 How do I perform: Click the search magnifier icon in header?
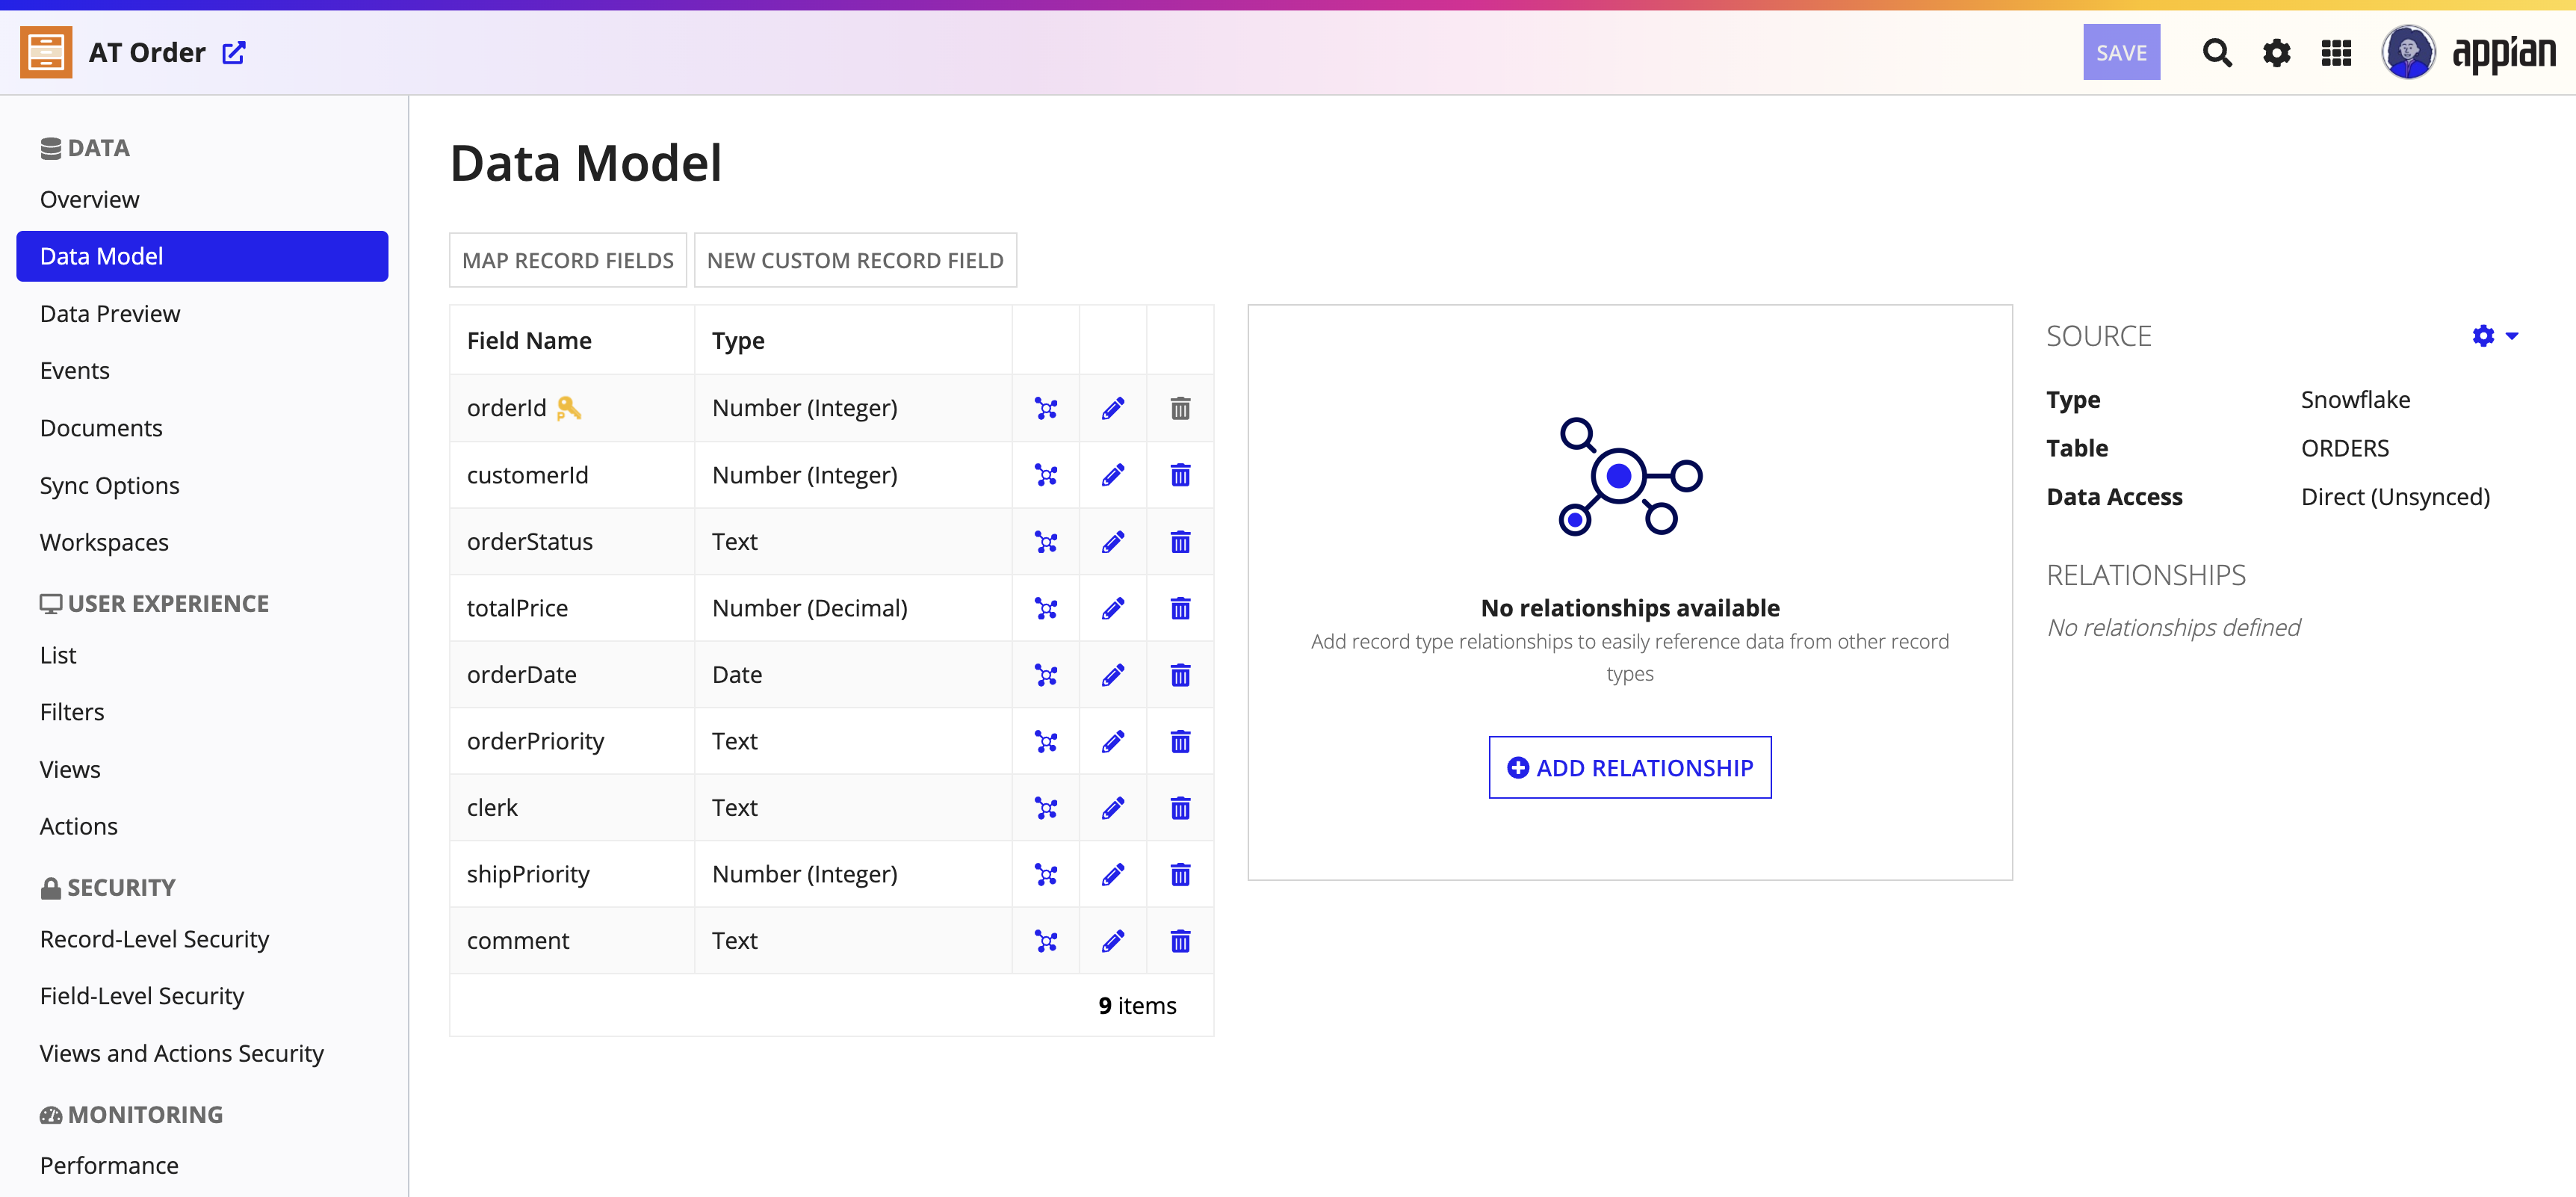point(2217,52)
